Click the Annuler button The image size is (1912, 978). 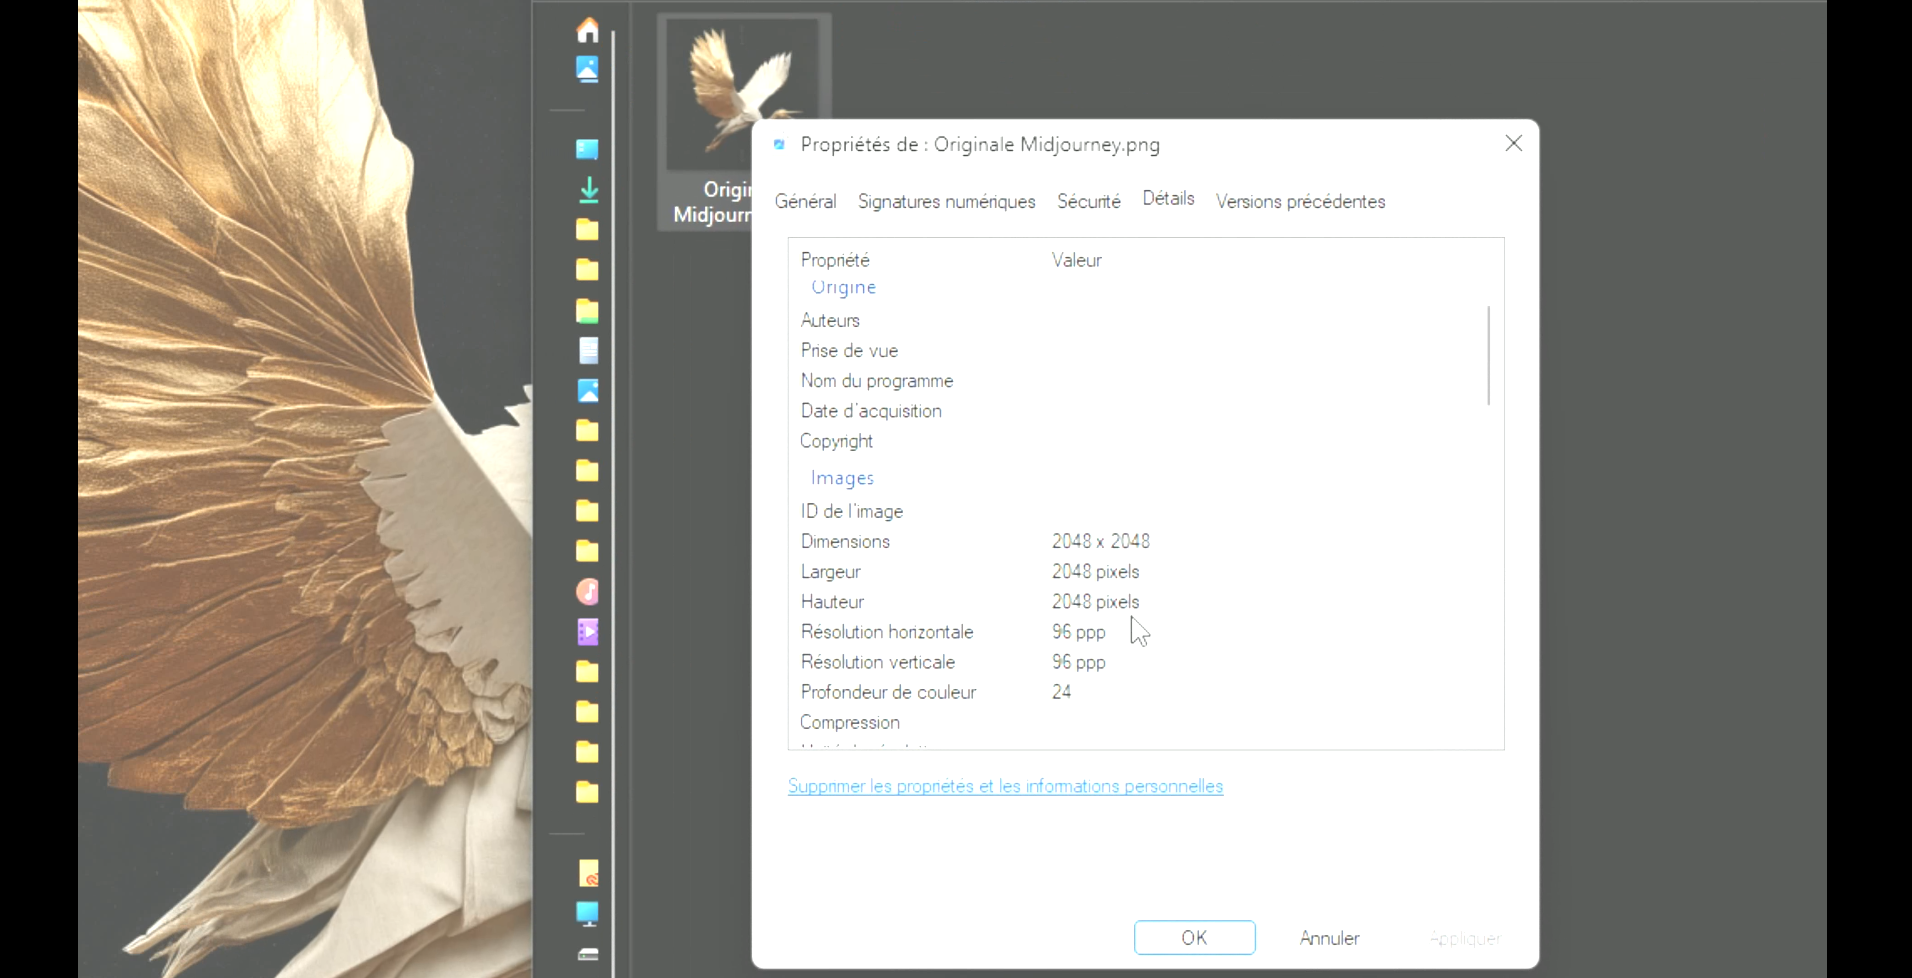point(1329,938)
